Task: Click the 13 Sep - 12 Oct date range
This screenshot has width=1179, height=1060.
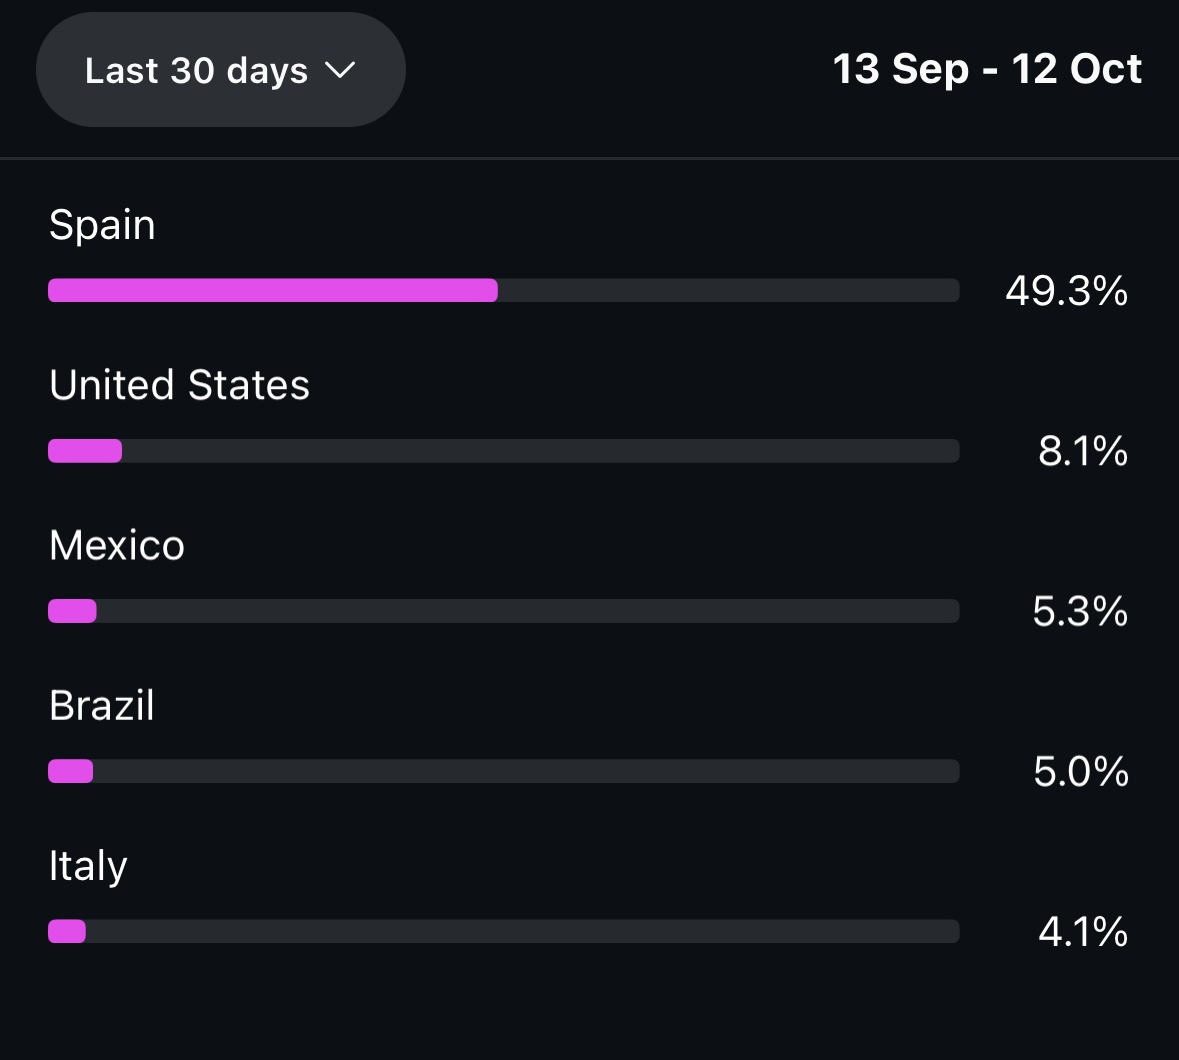Action: (x=987, y=69)
